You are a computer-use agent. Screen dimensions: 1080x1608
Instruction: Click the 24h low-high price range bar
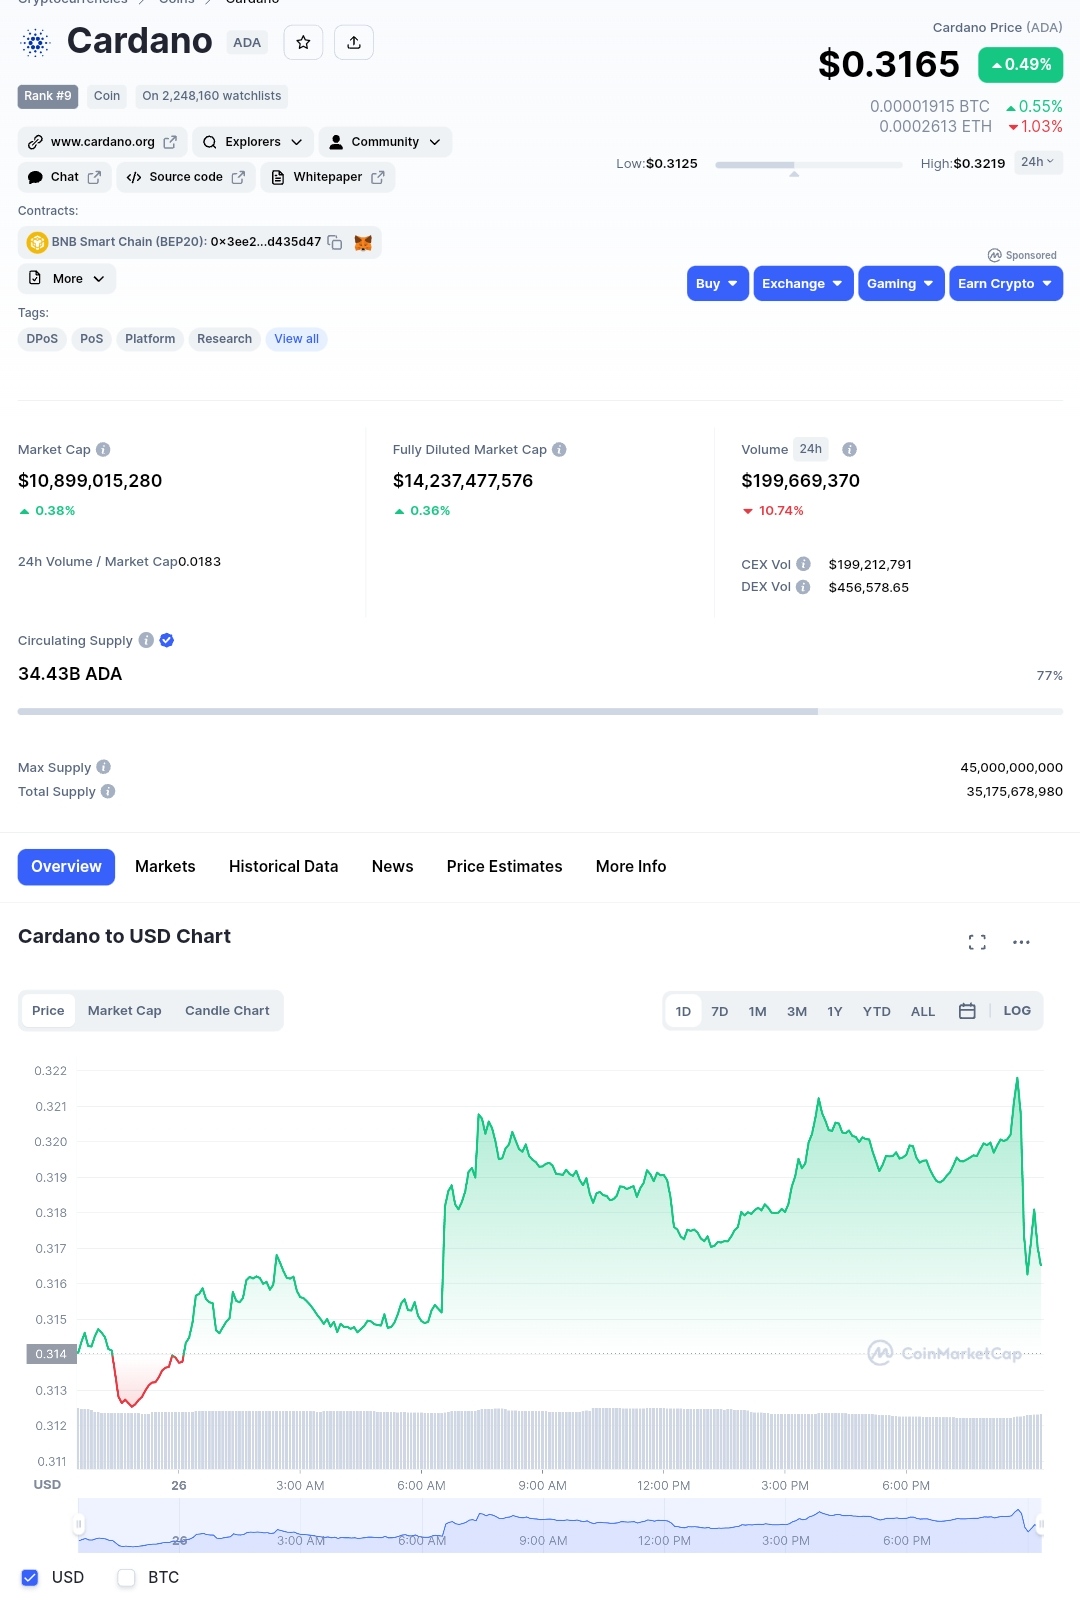pos(809,164)
